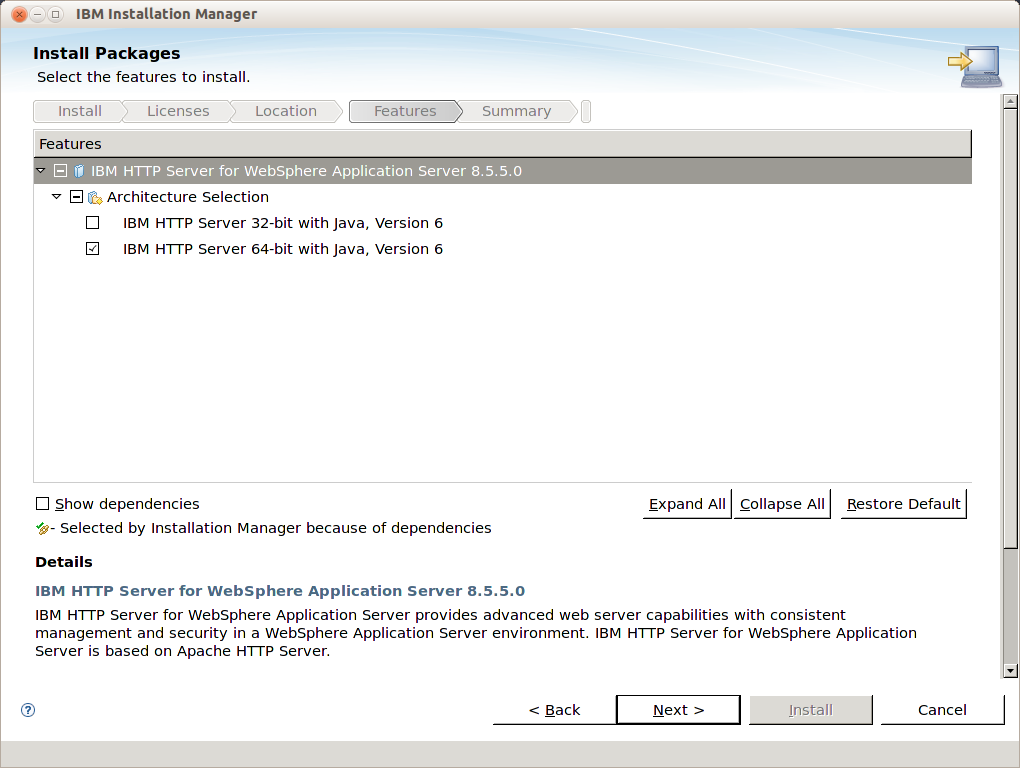Click the IBM HTTP Server package icon

(79, 171)
